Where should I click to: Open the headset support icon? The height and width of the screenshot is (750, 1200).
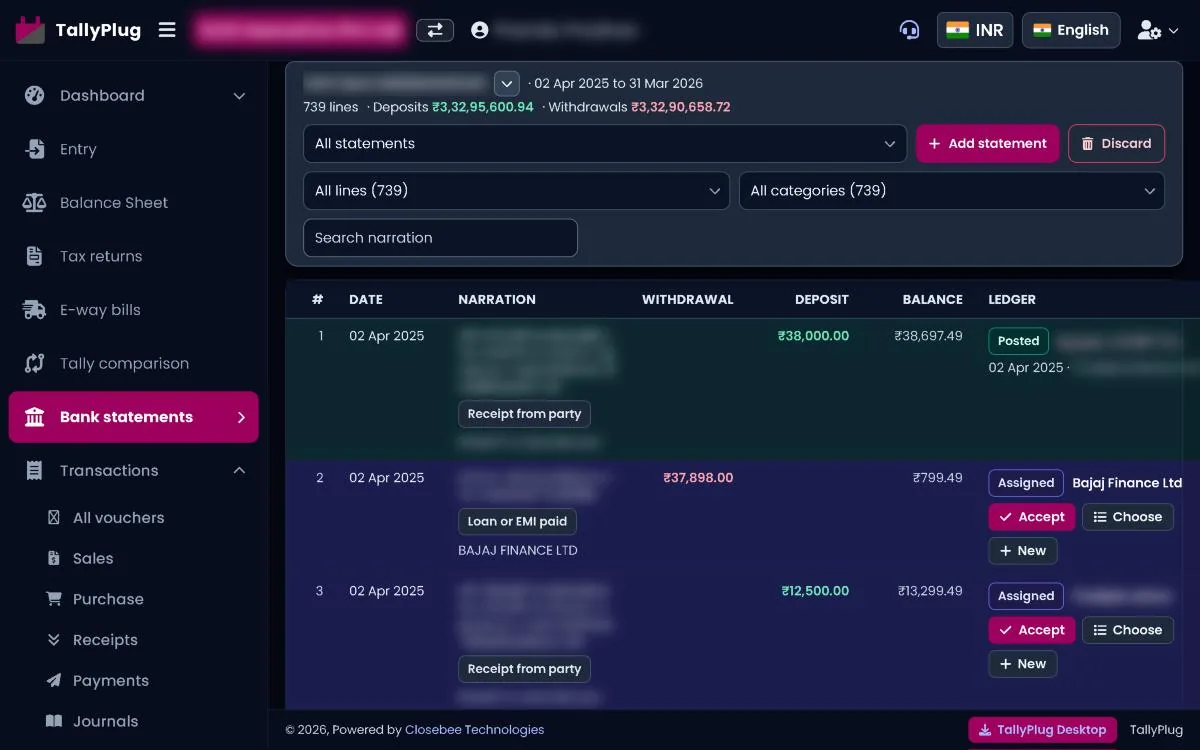pos(909,30)
